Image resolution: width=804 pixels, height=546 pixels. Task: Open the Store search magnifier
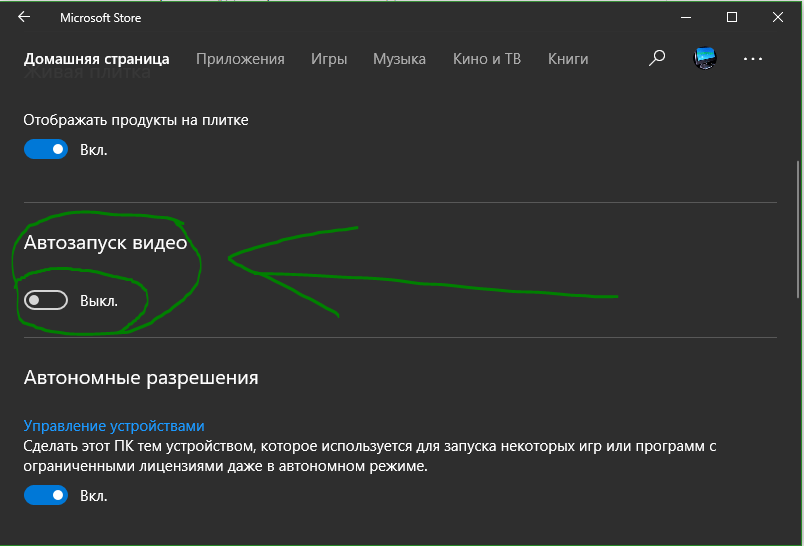point(657,58)
